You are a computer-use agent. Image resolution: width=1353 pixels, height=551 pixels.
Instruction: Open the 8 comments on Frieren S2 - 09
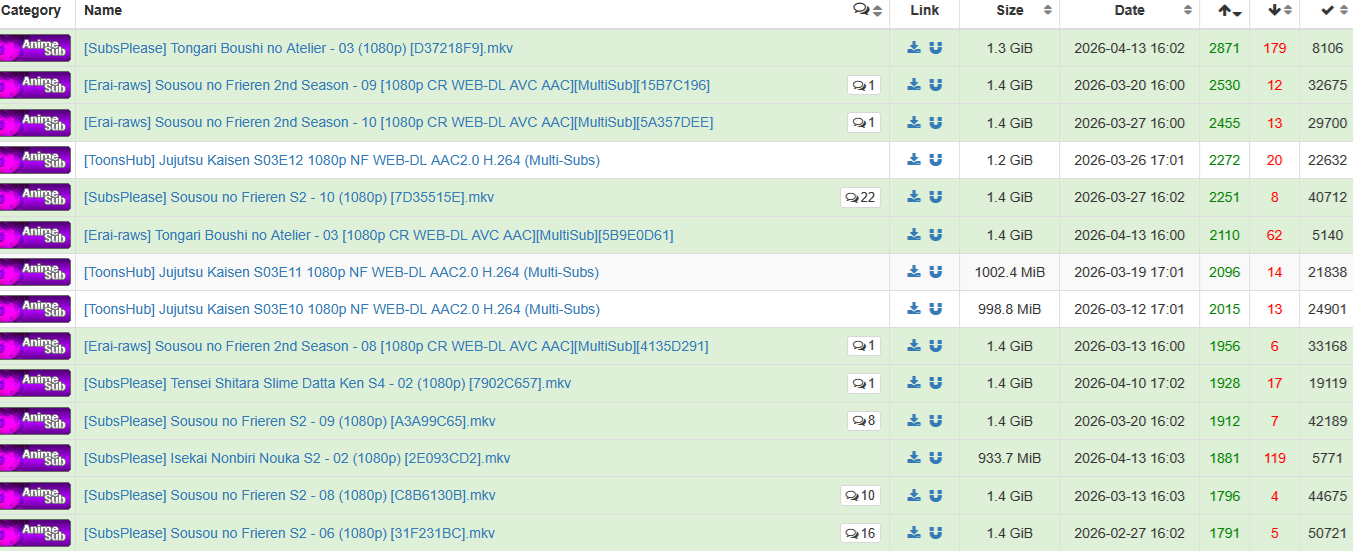tap(864, 421)
